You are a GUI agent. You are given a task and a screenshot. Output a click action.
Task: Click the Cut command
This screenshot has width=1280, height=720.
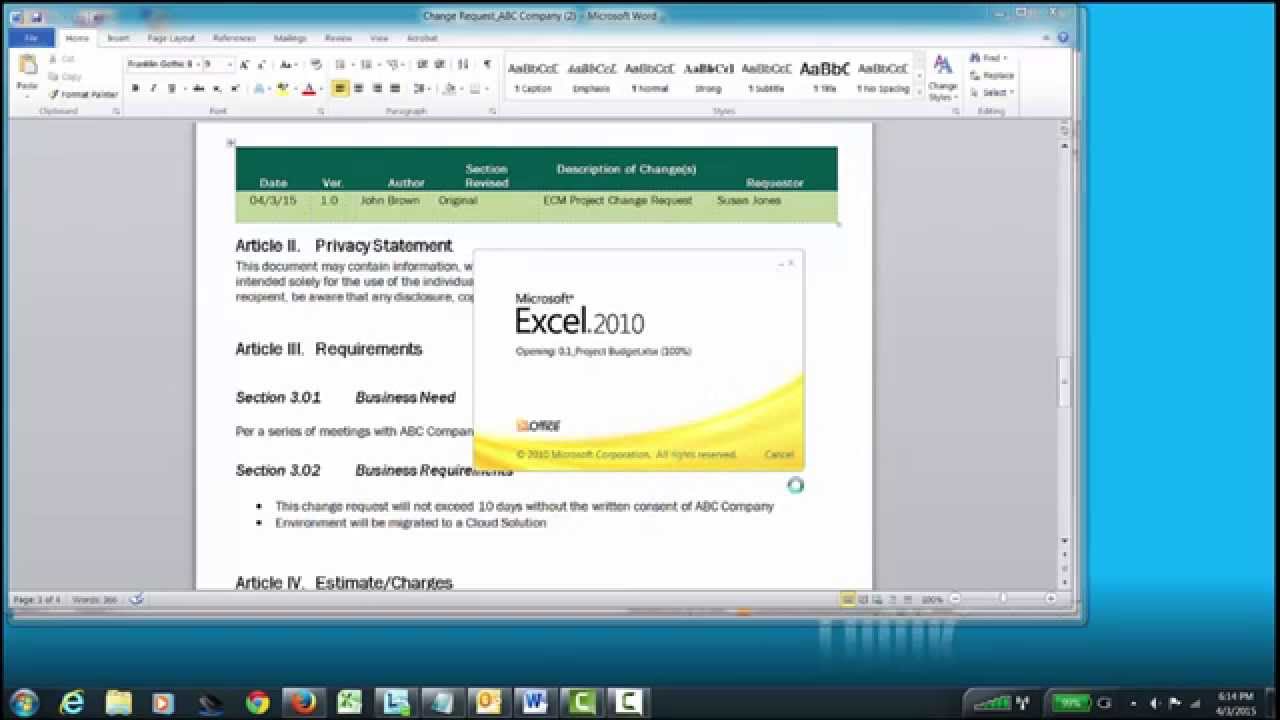click(x=63, y=60)
